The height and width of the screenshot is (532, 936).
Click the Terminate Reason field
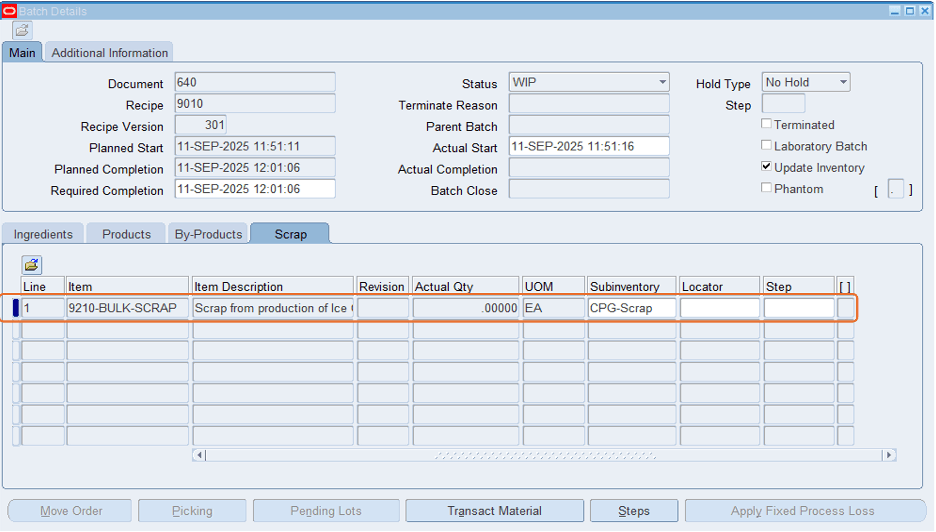589,103
